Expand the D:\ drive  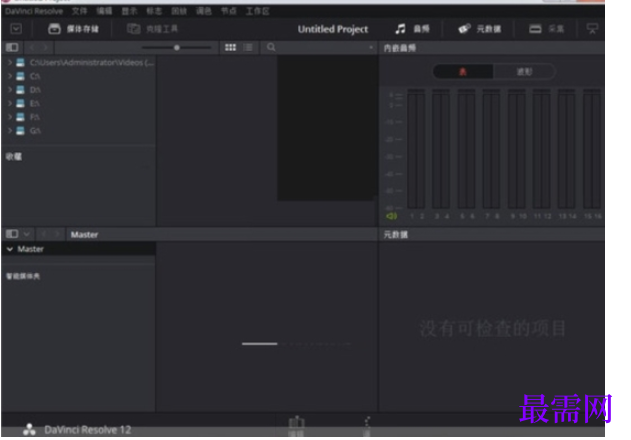point(10,90)
